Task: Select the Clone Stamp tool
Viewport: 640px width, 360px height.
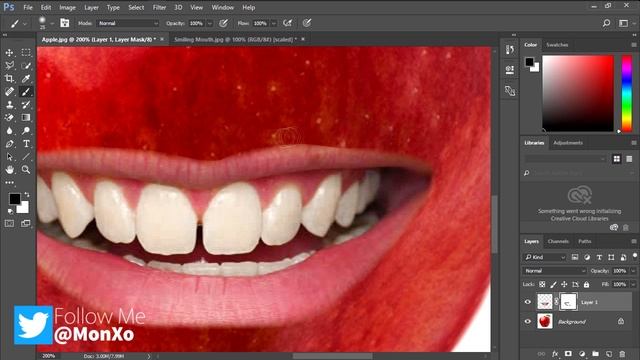Action: coord(9,104)
